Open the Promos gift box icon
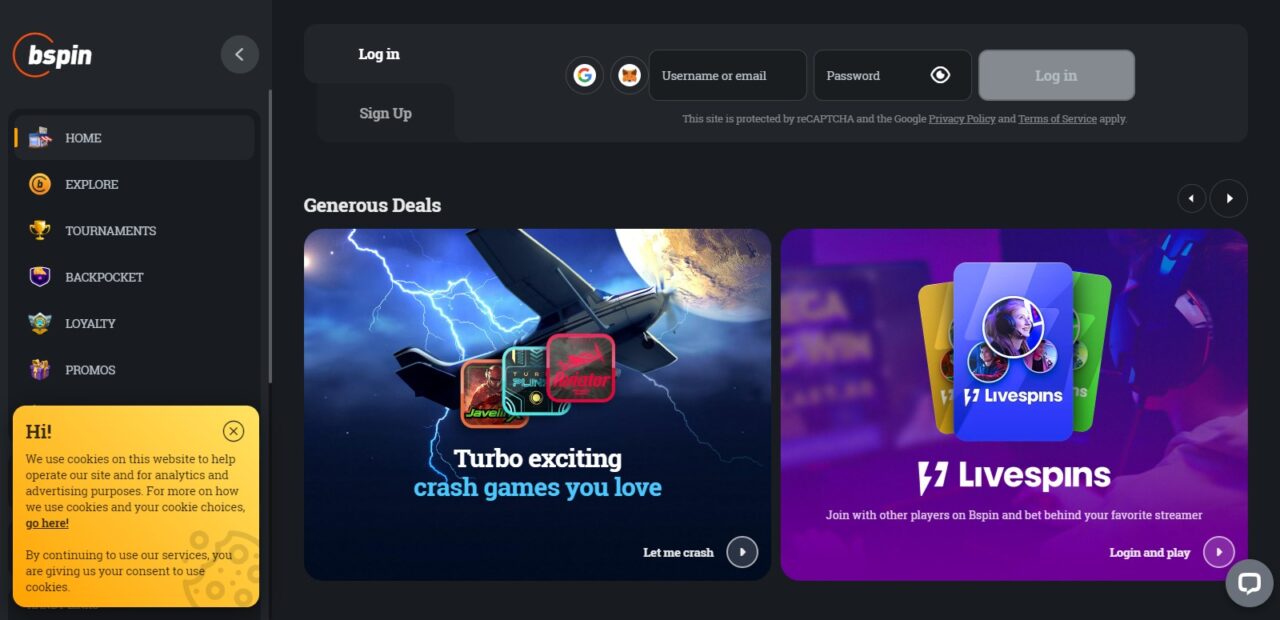The width and height of the screenshot is (1280, 620). click(x=40, y=370)
